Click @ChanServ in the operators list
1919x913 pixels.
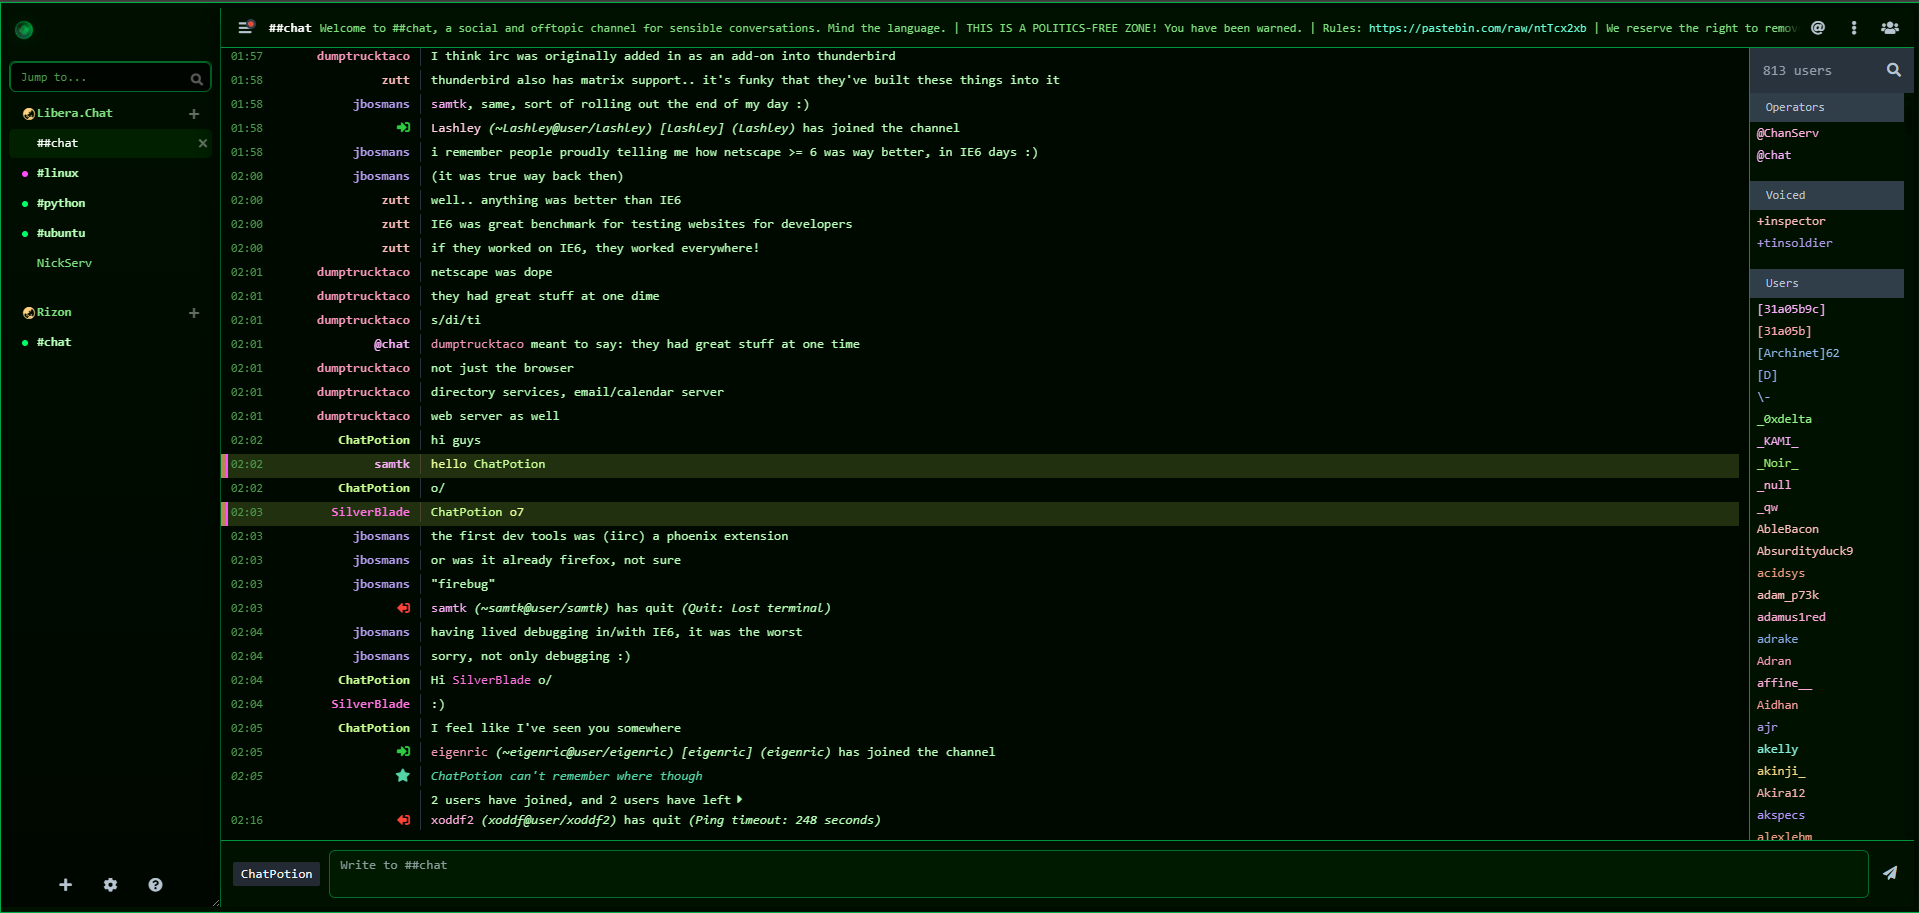click(1788, 133)
